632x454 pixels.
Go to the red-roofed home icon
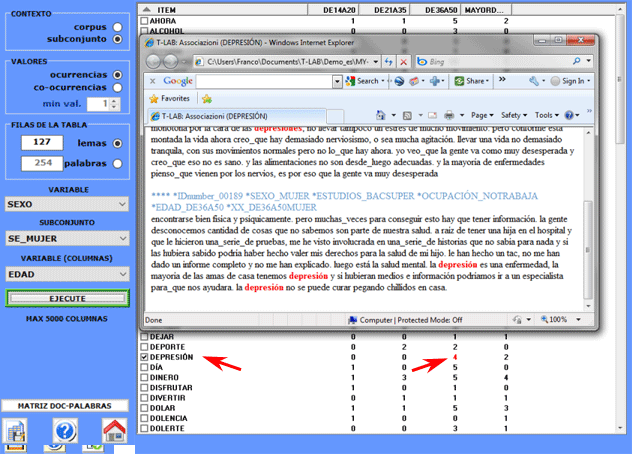[x=114, y=431]
